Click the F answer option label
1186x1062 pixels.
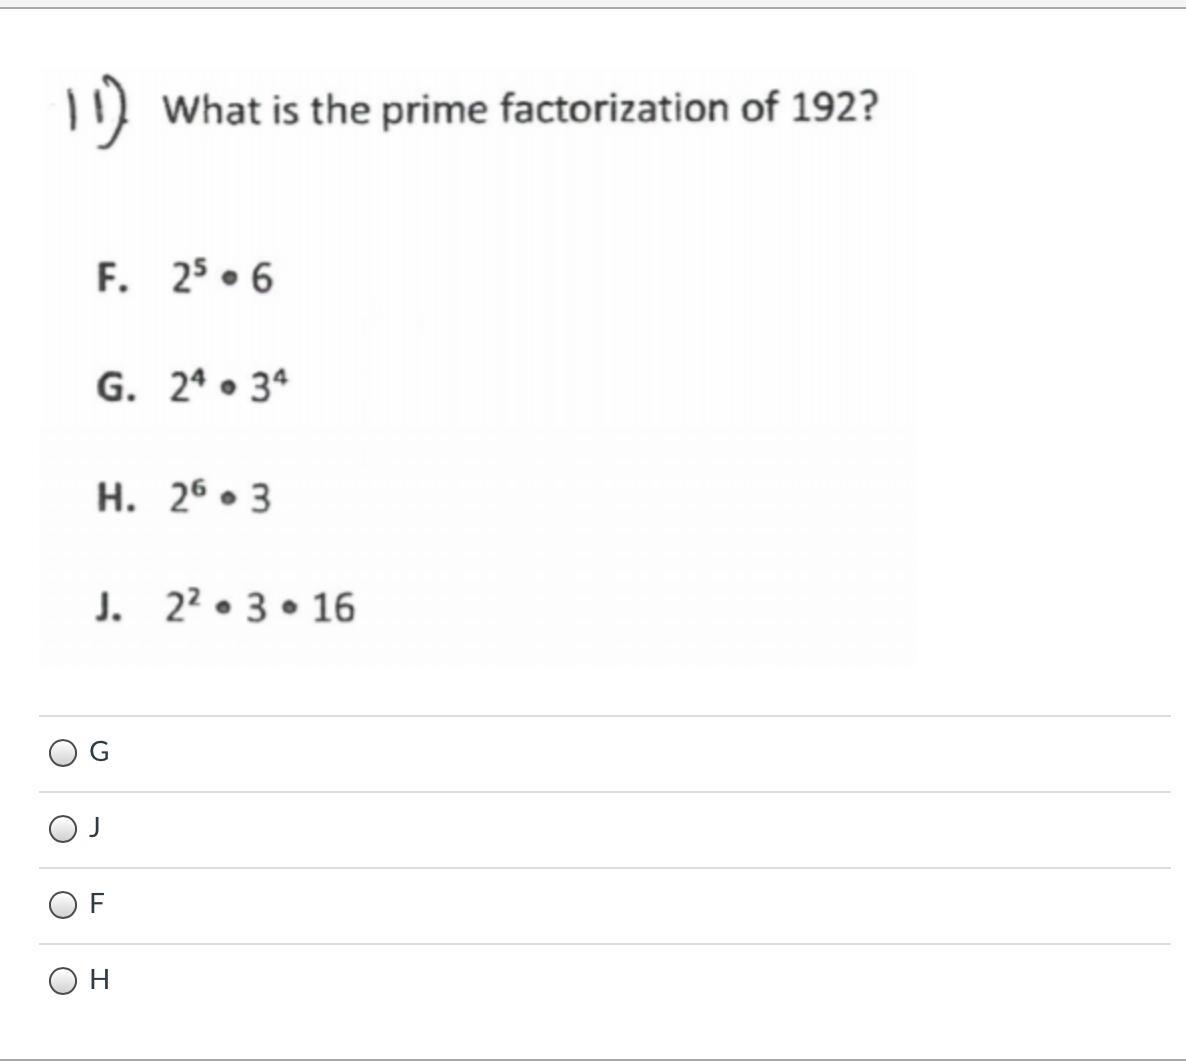pos(97,903)
